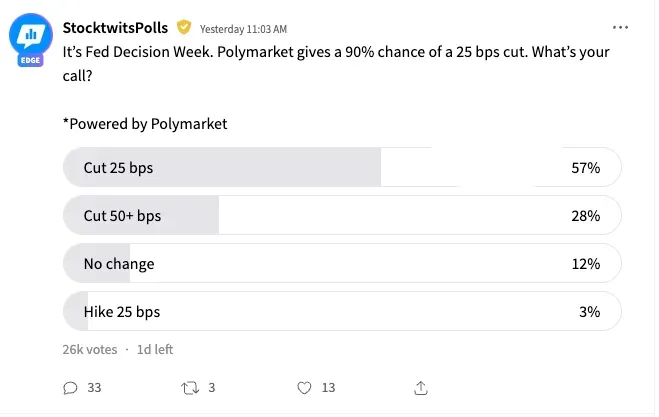Screen dimensions: 659x417
Task: Click the 33 comments count
Action: coord(94,388)
